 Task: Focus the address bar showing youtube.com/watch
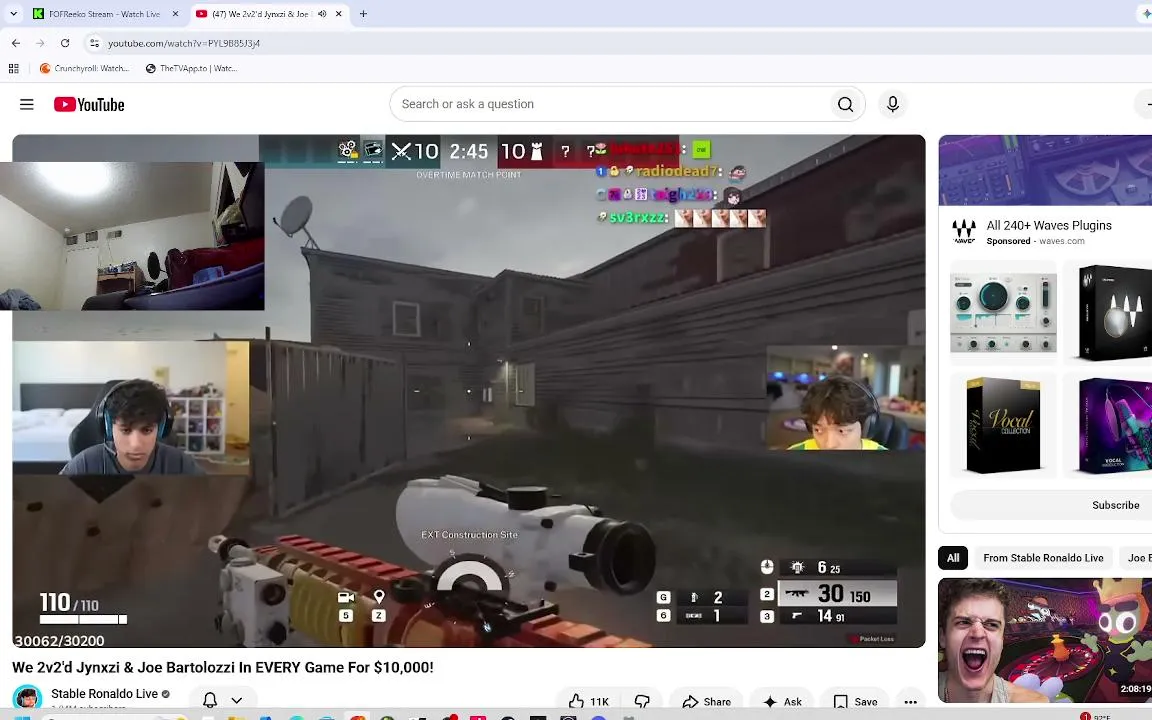pyautogui.click(x=184, y=43)
